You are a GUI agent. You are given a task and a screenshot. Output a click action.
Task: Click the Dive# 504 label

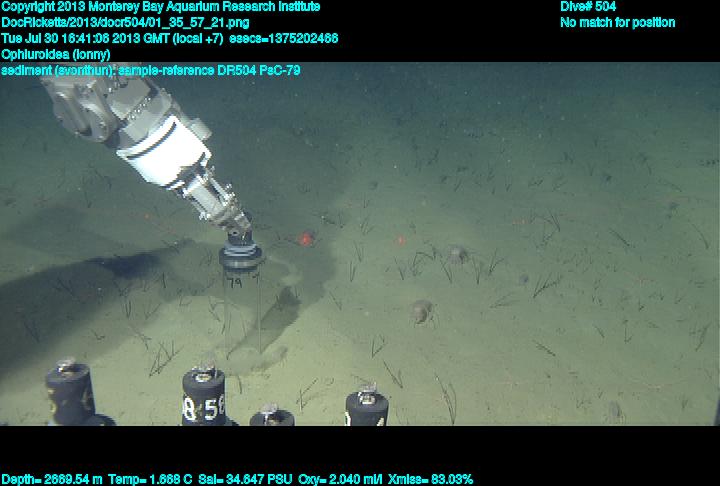pyautogui.click(x=588, y=7)
